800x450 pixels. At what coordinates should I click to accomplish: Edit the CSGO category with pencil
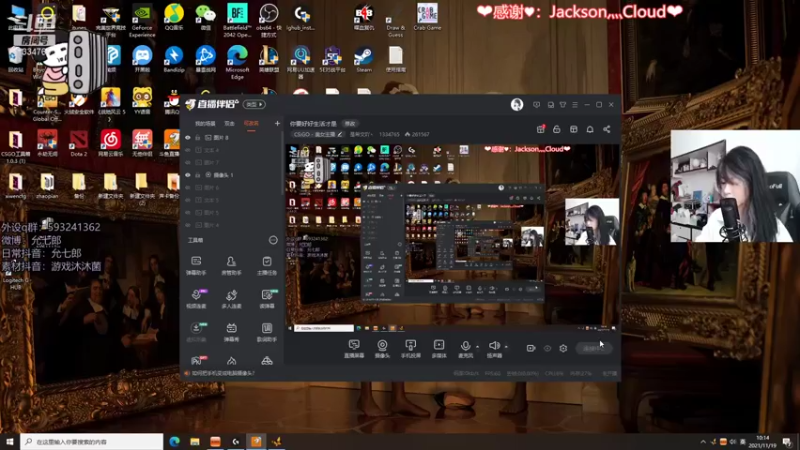pos(340,135)
